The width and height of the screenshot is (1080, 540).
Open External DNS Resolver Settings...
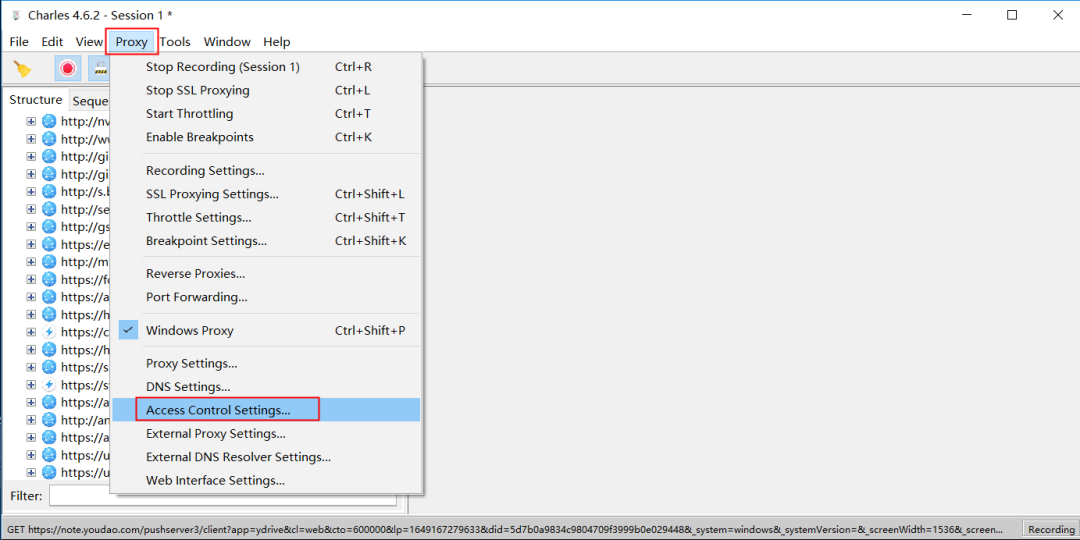265,457
